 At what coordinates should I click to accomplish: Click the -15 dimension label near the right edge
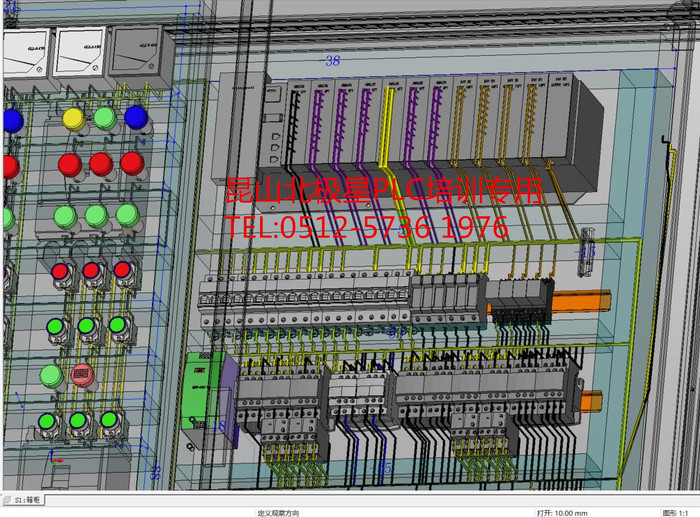point(584,252)
